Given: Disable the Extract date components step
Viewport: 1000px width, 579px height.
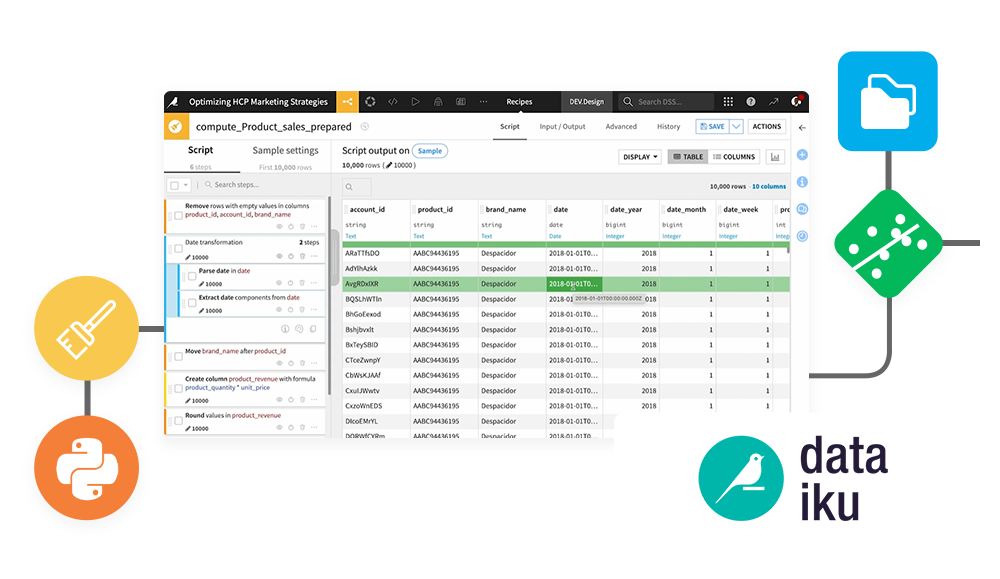Looking at the screenshot, I should point(291,310).
